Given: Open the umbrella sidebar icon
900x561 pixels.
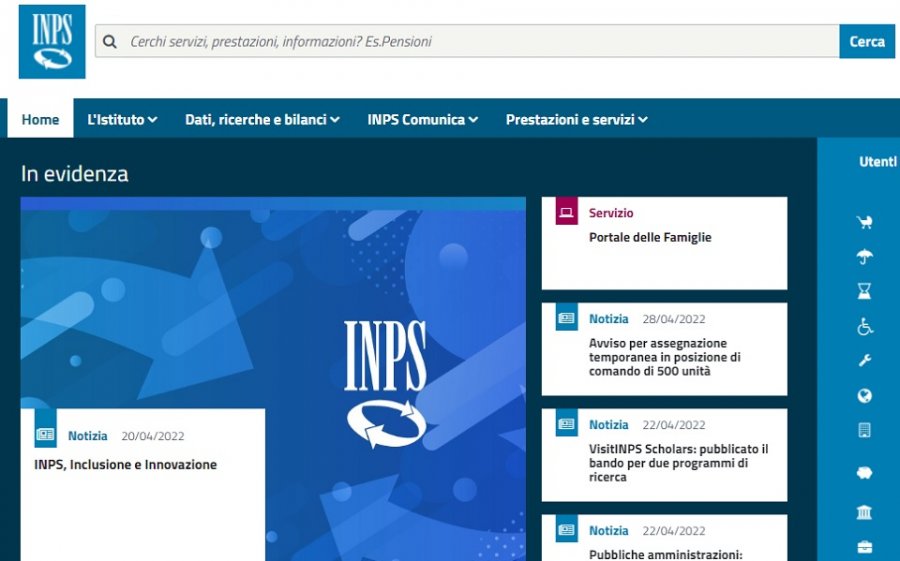Looking at the screenshot, I should coord(864,256).
